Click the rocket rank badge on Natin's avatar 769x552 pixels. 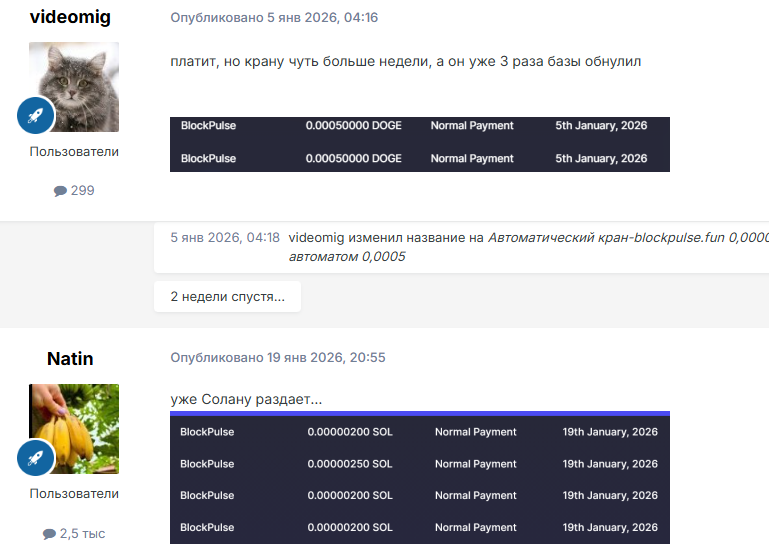[x=35, y=458]
